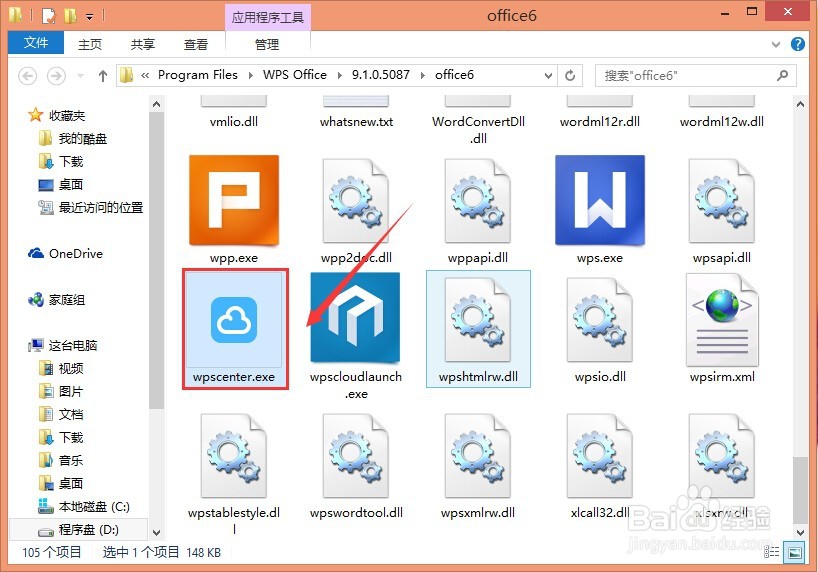Open 图片 folder under This PC
The image size is (818, 572).
(x=70, y=391)
